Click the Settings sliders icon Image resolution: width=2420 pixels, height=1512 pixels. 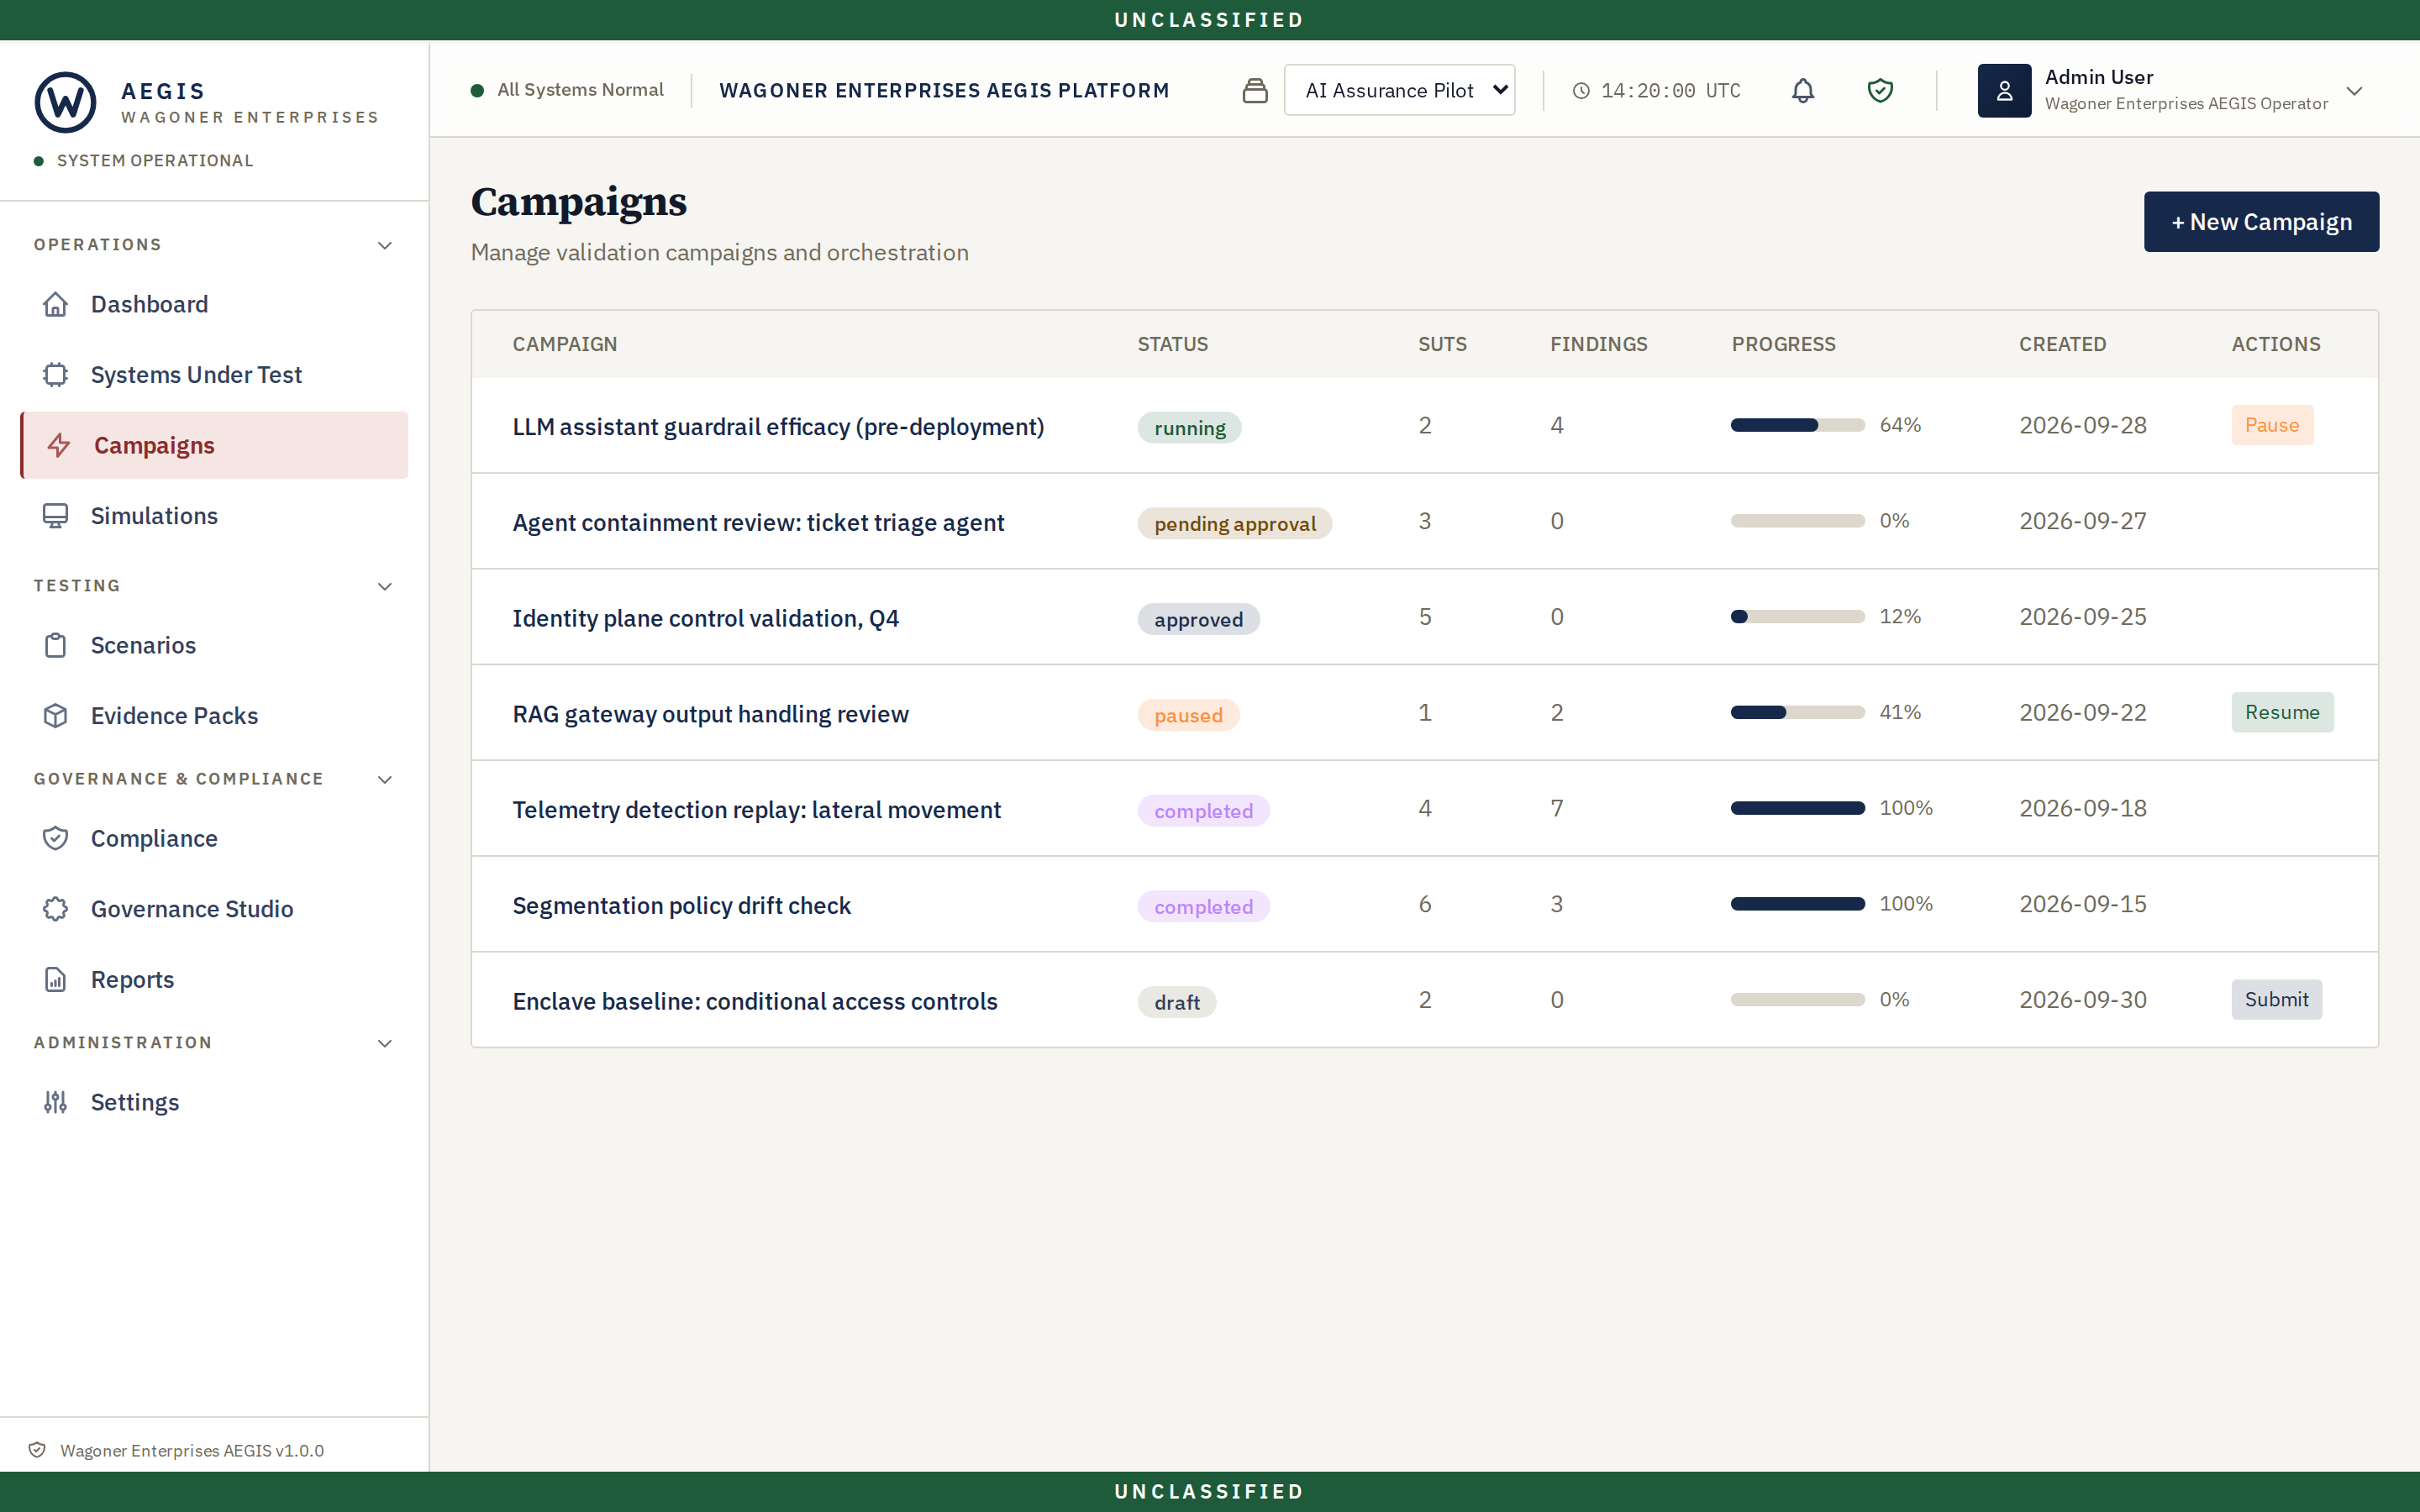click(56, 1102)
